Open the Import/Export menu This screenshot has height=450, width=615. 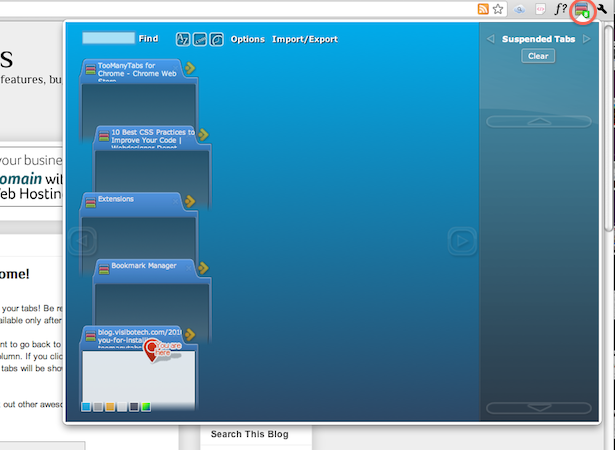305,39
